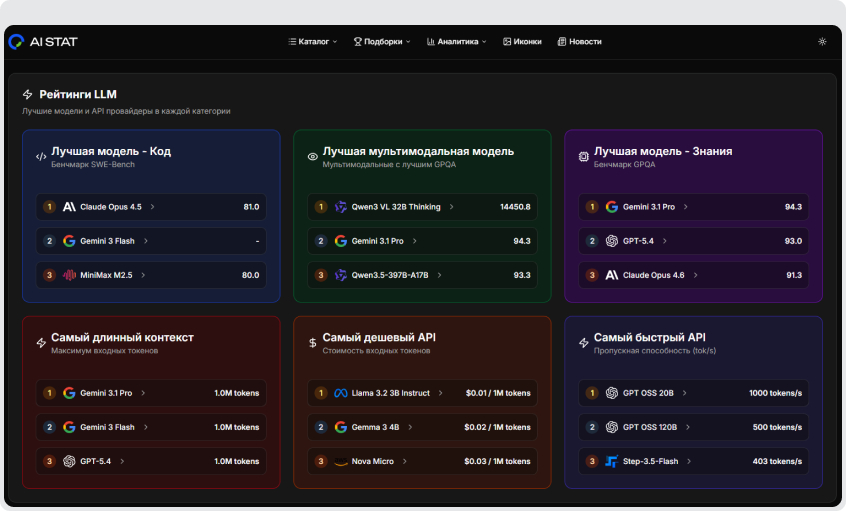Click the Google logo next to Gemini 3.1 Pro in длинный контекст
This screenshot has height=511, width=846.
pos(69,393)
